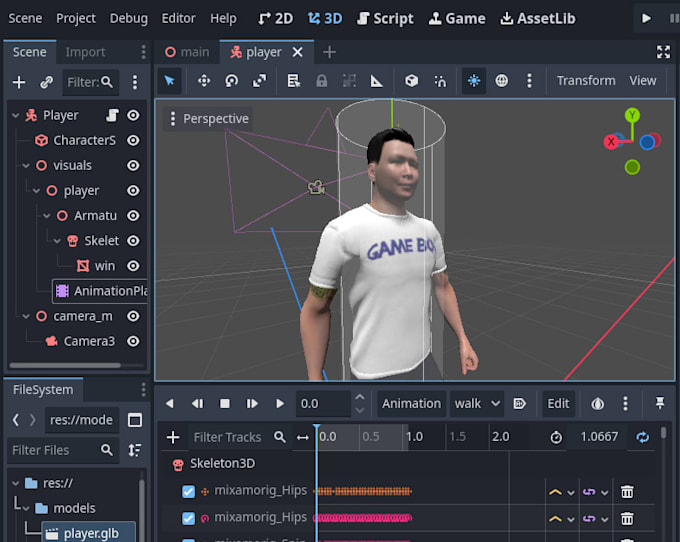Screen dimensions: 680x542
Task: Collapse the Player root node
Action: [x=16, y=115]
